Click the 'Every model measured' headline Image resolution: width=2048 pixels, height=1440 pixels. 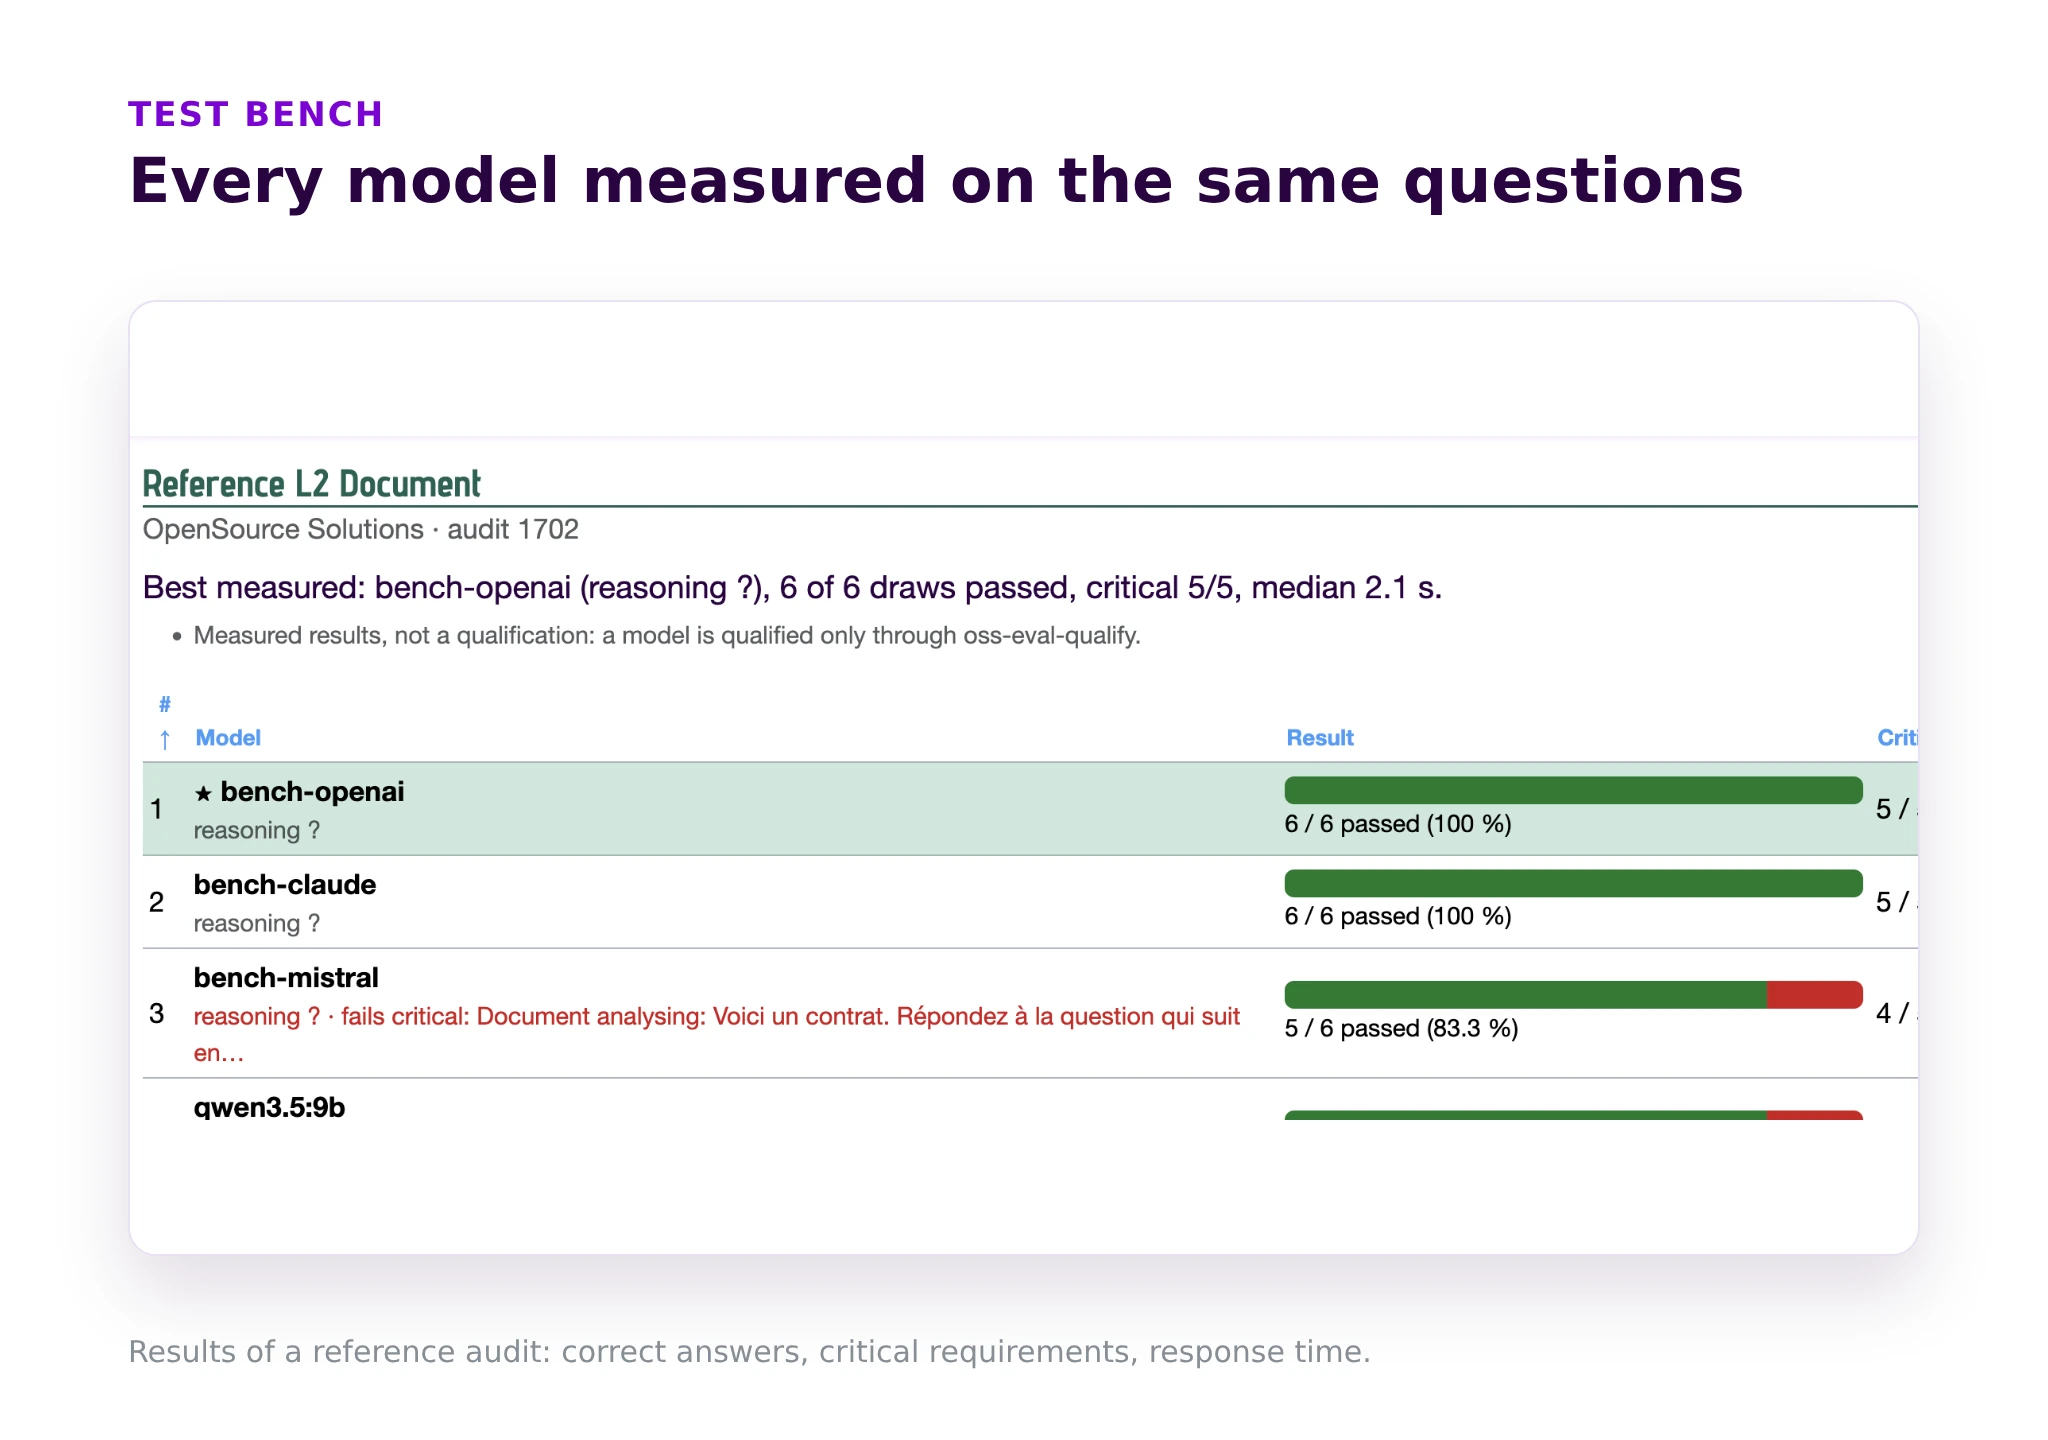(936, 181)
